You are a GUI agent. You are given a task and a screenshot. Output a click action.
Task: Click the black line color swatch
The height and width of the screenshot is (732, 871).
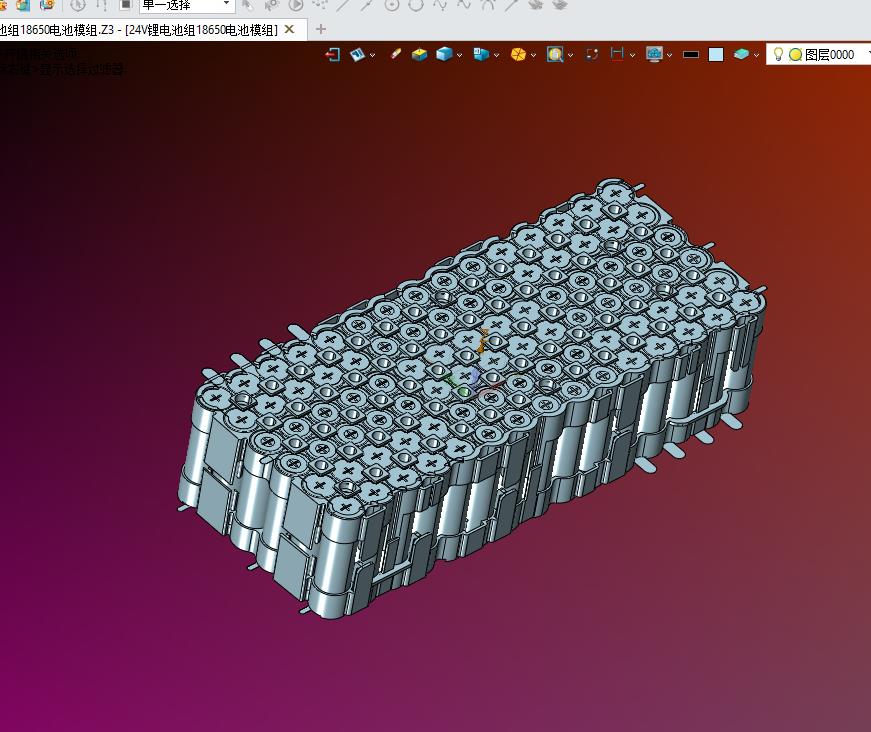(x=690, y=54)
